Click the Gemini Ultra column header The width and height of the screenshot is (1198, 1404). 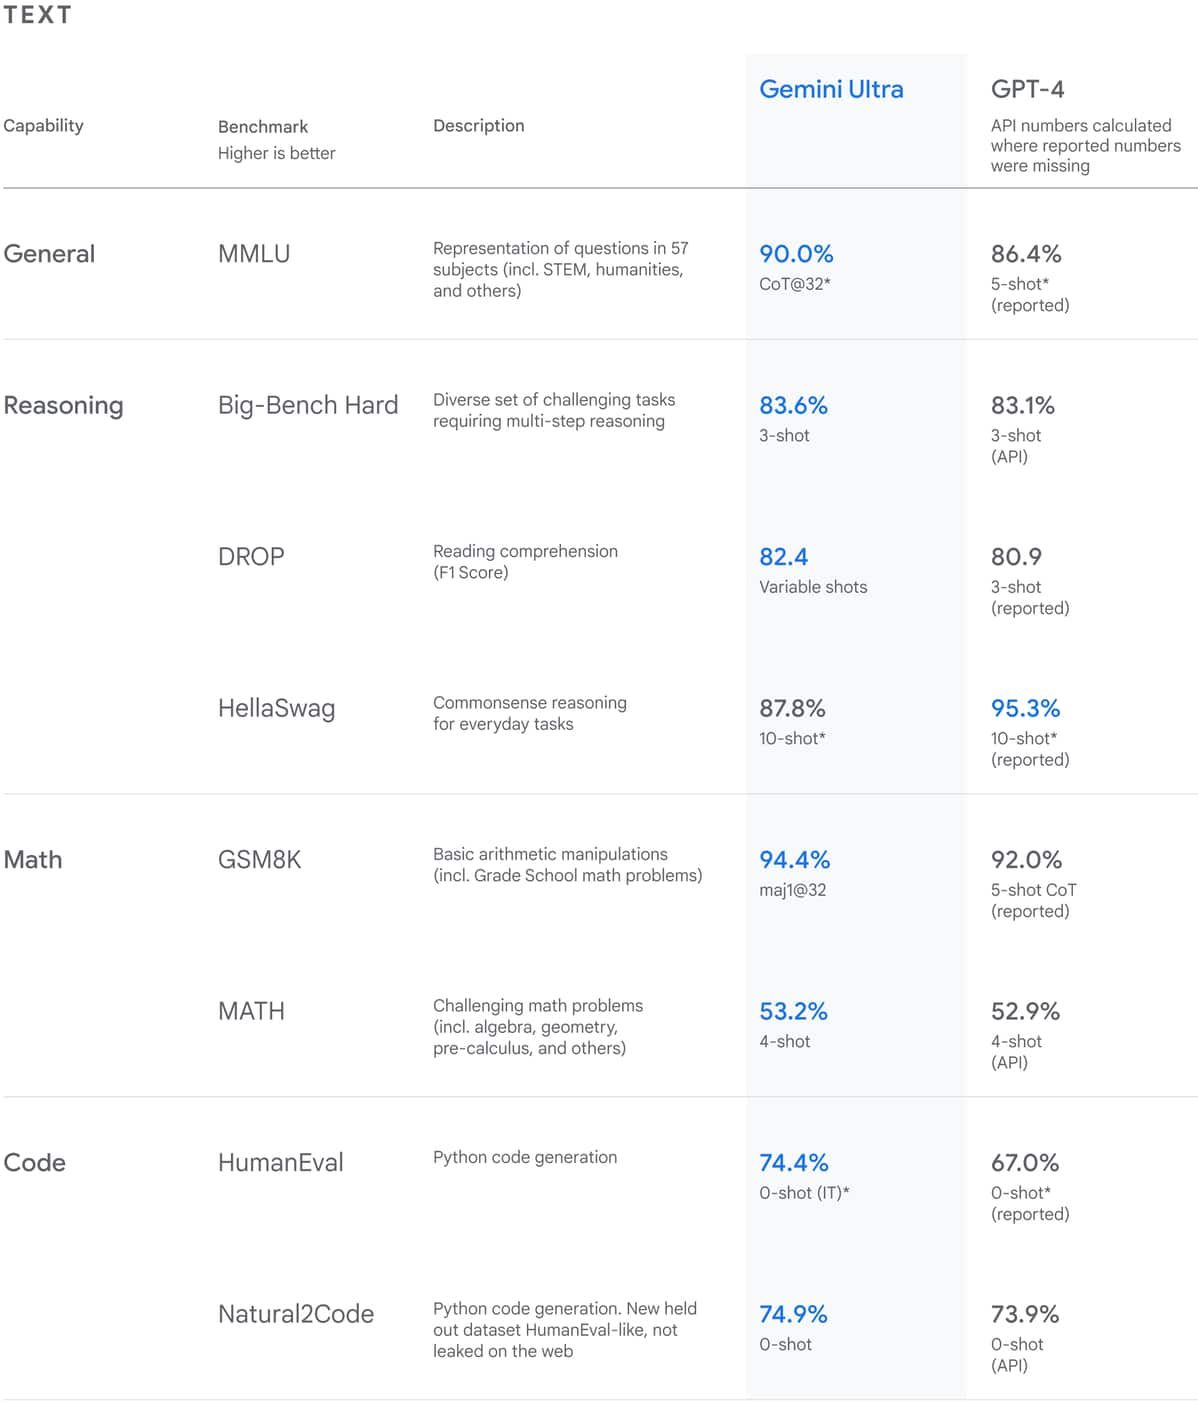click(x=831, y=89)
